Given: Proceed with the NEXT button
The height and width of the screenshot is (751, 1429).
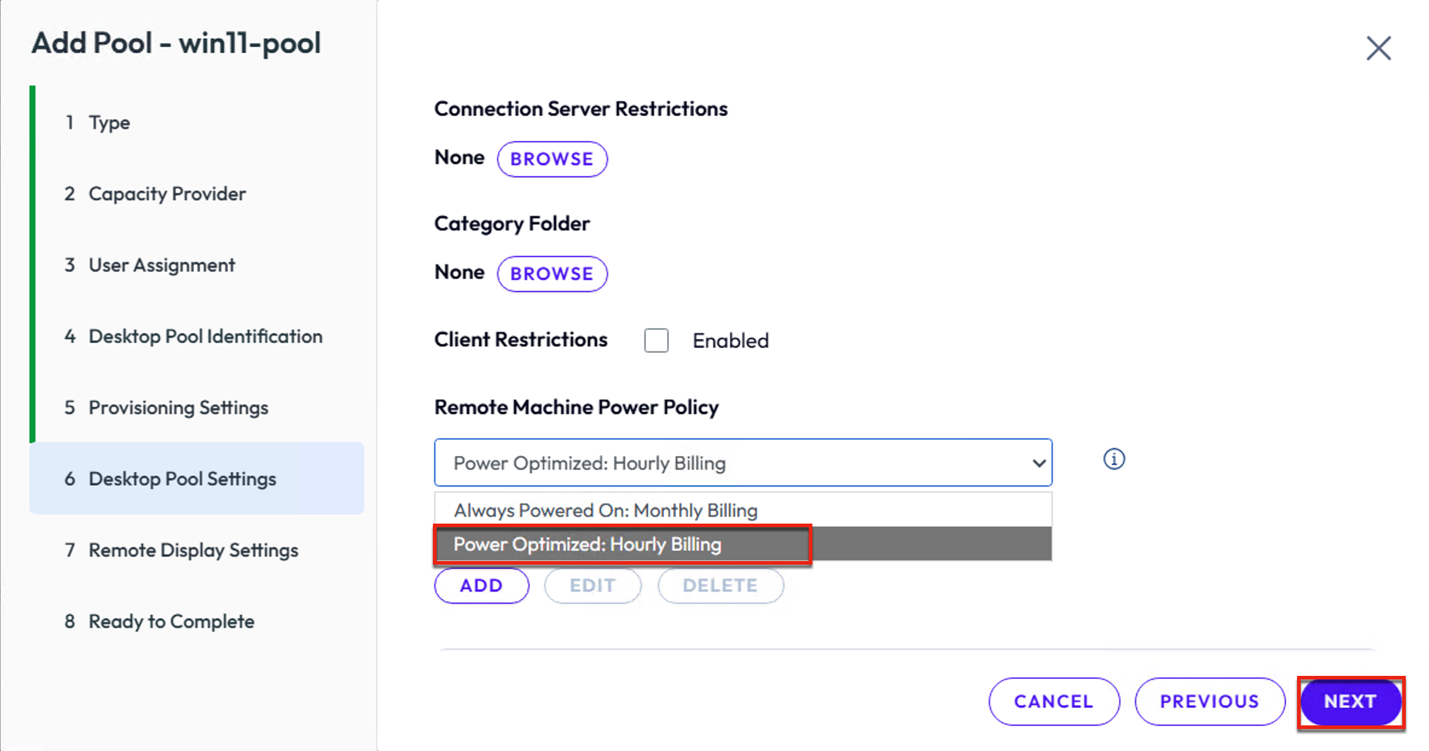Looking at the screenshot, I should tap(1350, 701).
